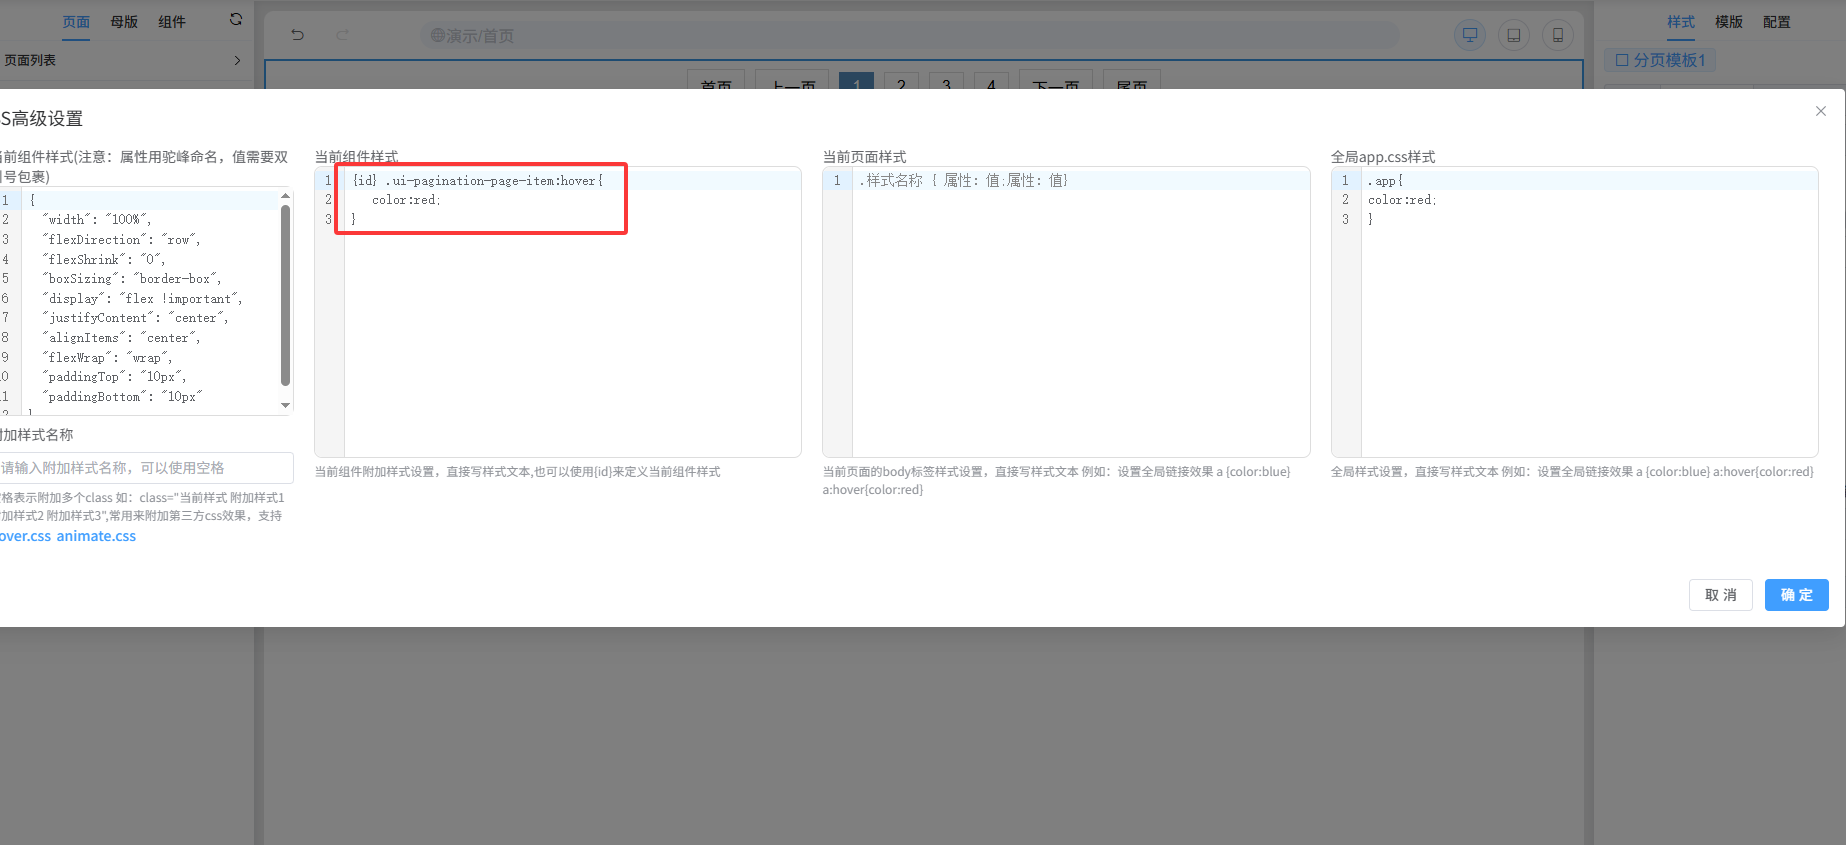Expand the 页面列表 chevron

click(237, 60)
